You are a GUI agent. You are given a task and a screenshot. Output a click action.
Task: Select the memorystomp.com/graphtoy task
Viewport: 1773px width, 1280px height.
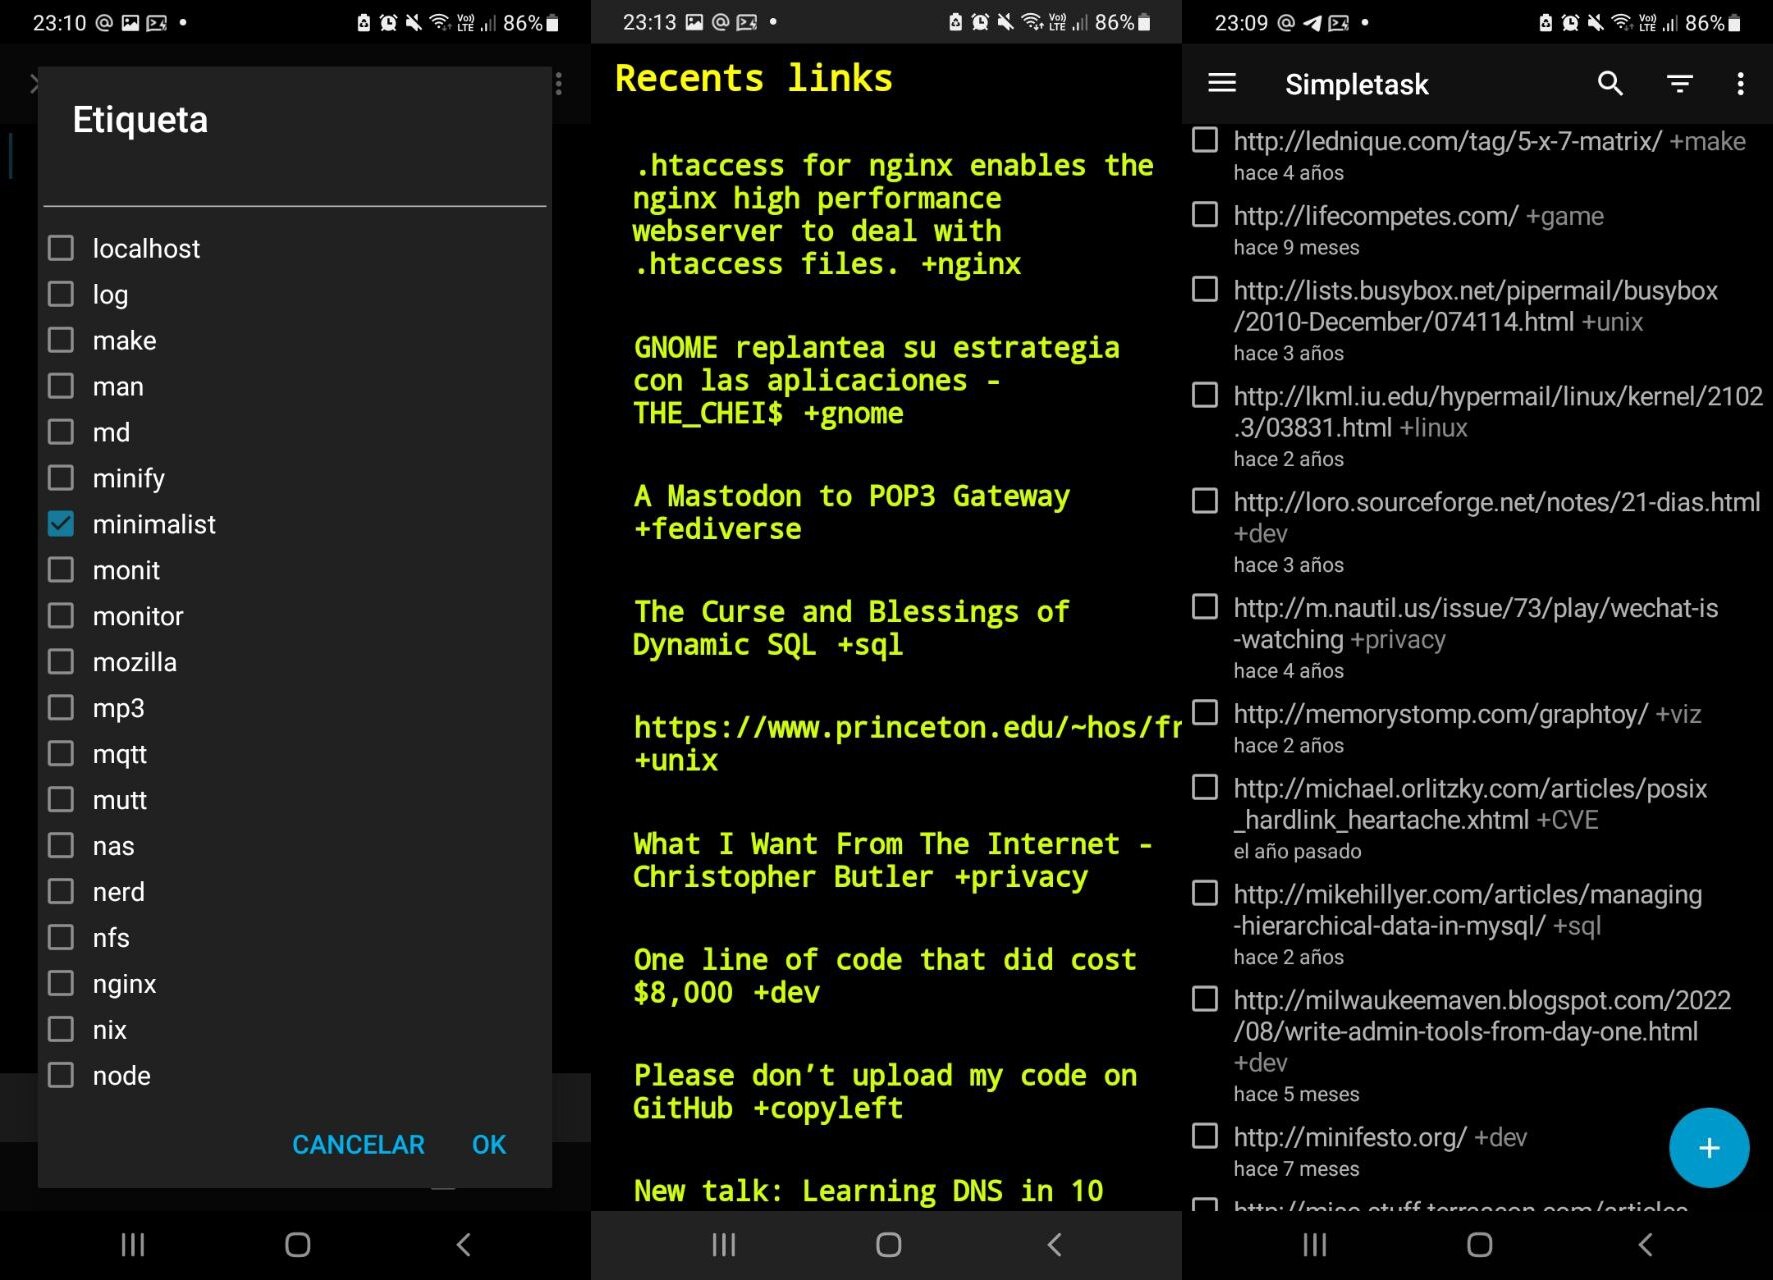point(1467,728)
